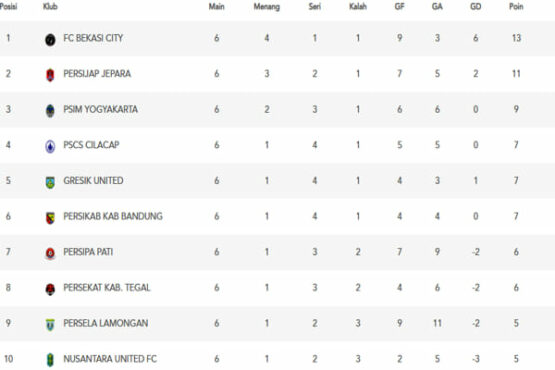Open the PSIM YOGYAKARTA team name
This screenshot has width=555, height=370.
click(x=101, y=109)
